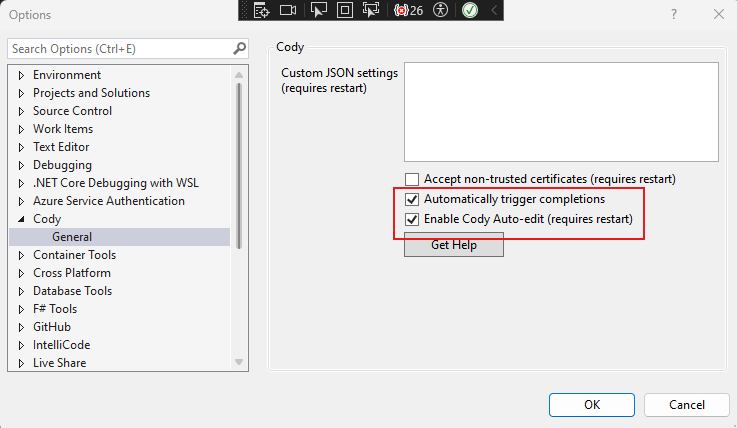Select Environment category label
The width and height of the screenshot is (737, 428).
(x=67, y=75)
